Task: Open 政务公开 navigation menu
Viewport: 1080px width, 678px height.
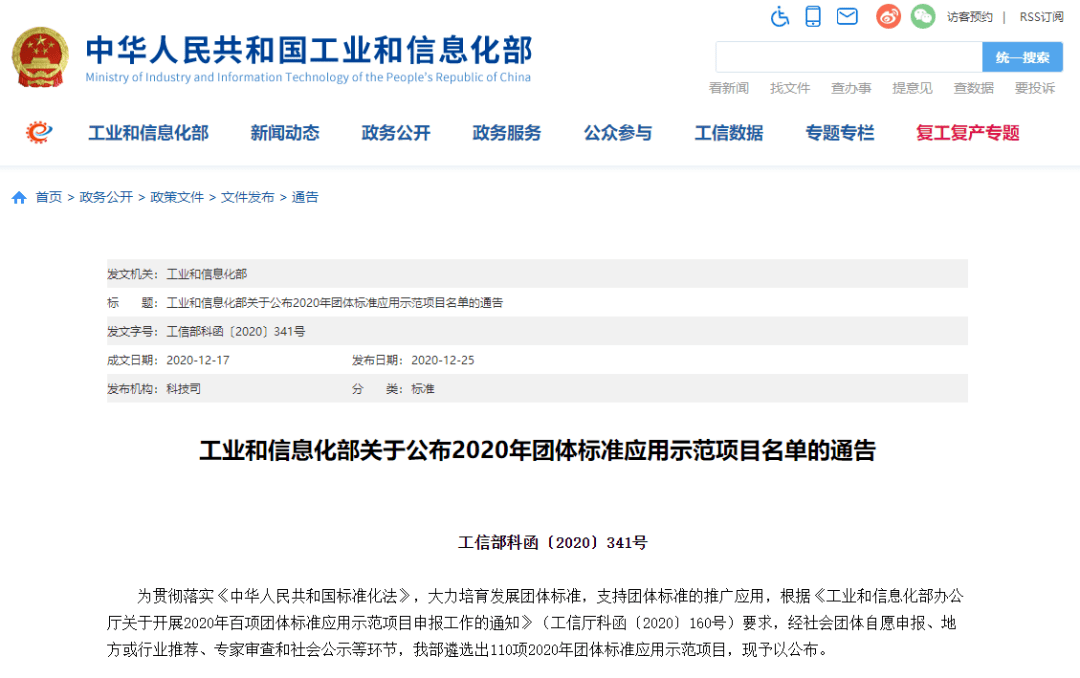Action: tap(396, 133)
